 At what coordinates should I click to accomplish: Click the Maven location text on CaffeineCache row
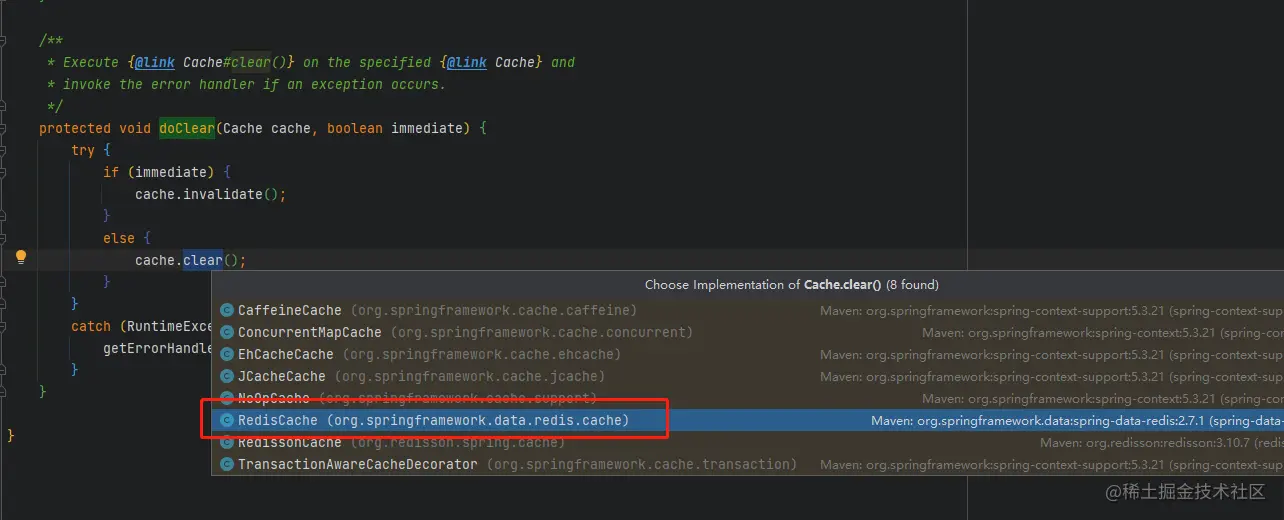coord(1052,311)
